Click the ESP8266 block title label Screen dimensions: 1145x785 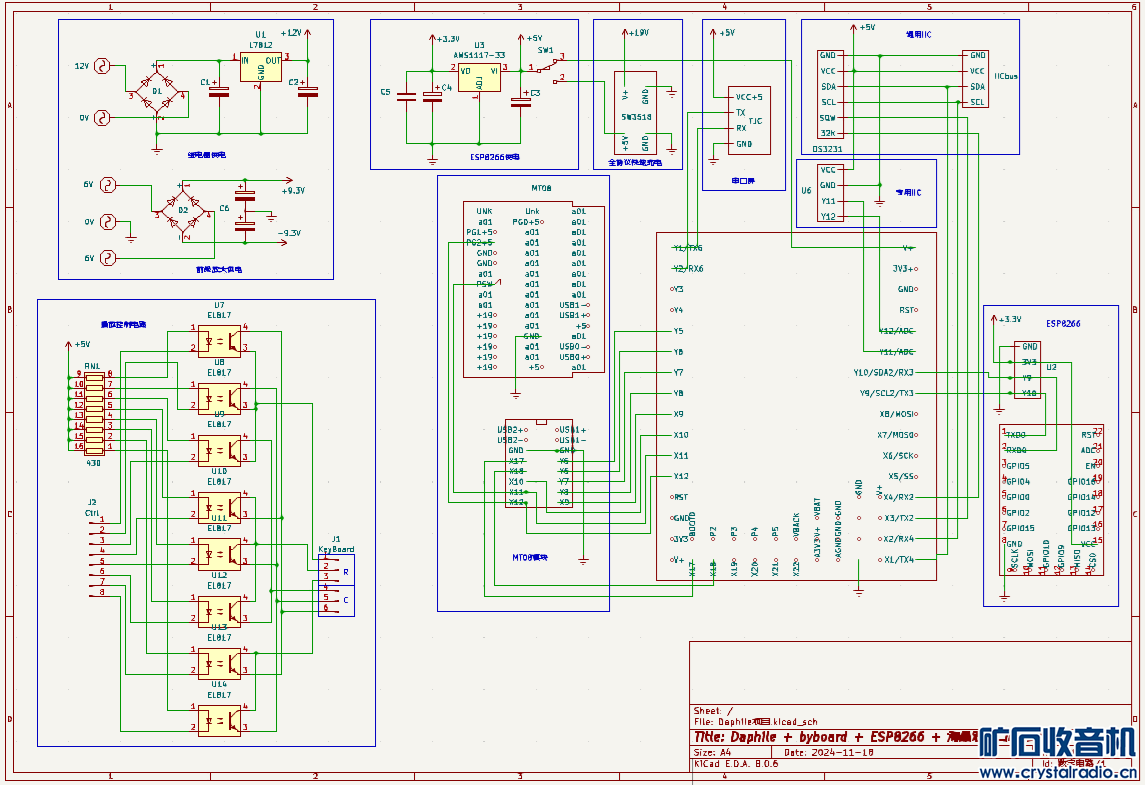1063,323
